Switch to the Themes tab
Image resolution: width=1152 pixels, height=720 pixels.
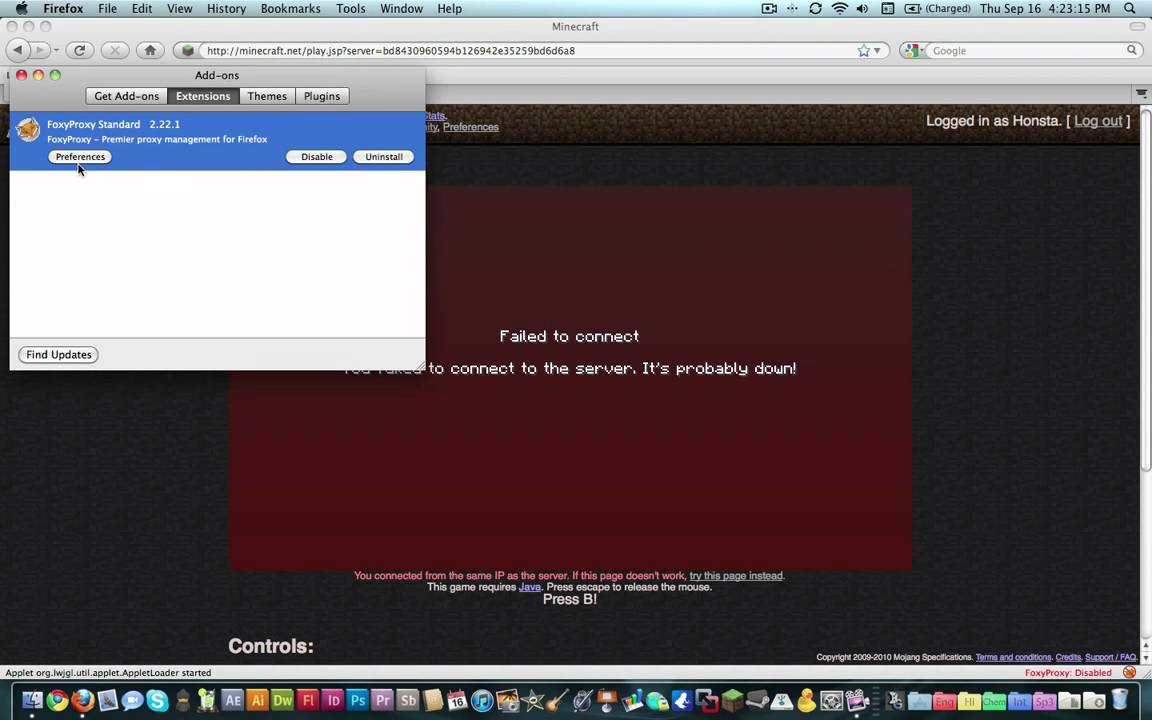click(x=267, y=96)
